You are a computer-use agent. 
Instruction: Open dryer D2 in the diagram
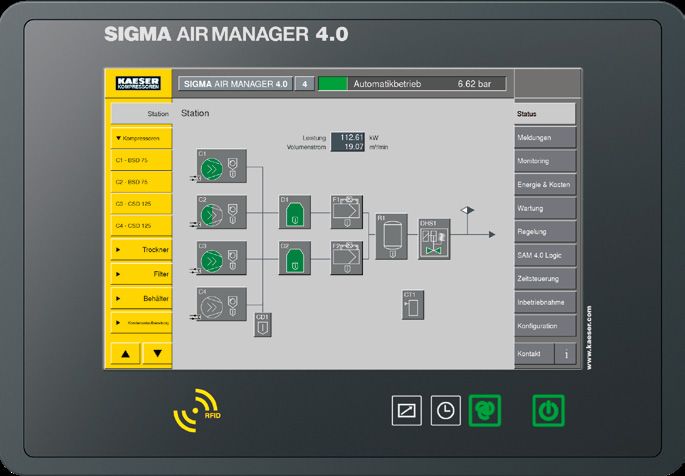[x=295, y=258]
